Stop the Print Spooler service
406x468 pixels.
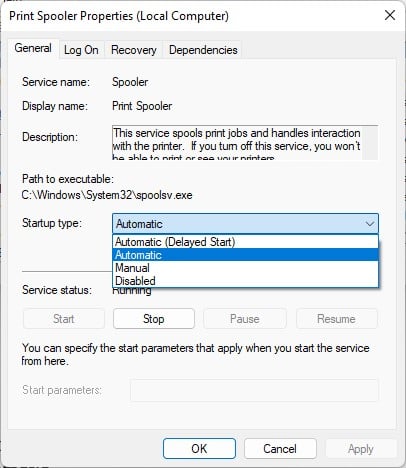[154, 319]
